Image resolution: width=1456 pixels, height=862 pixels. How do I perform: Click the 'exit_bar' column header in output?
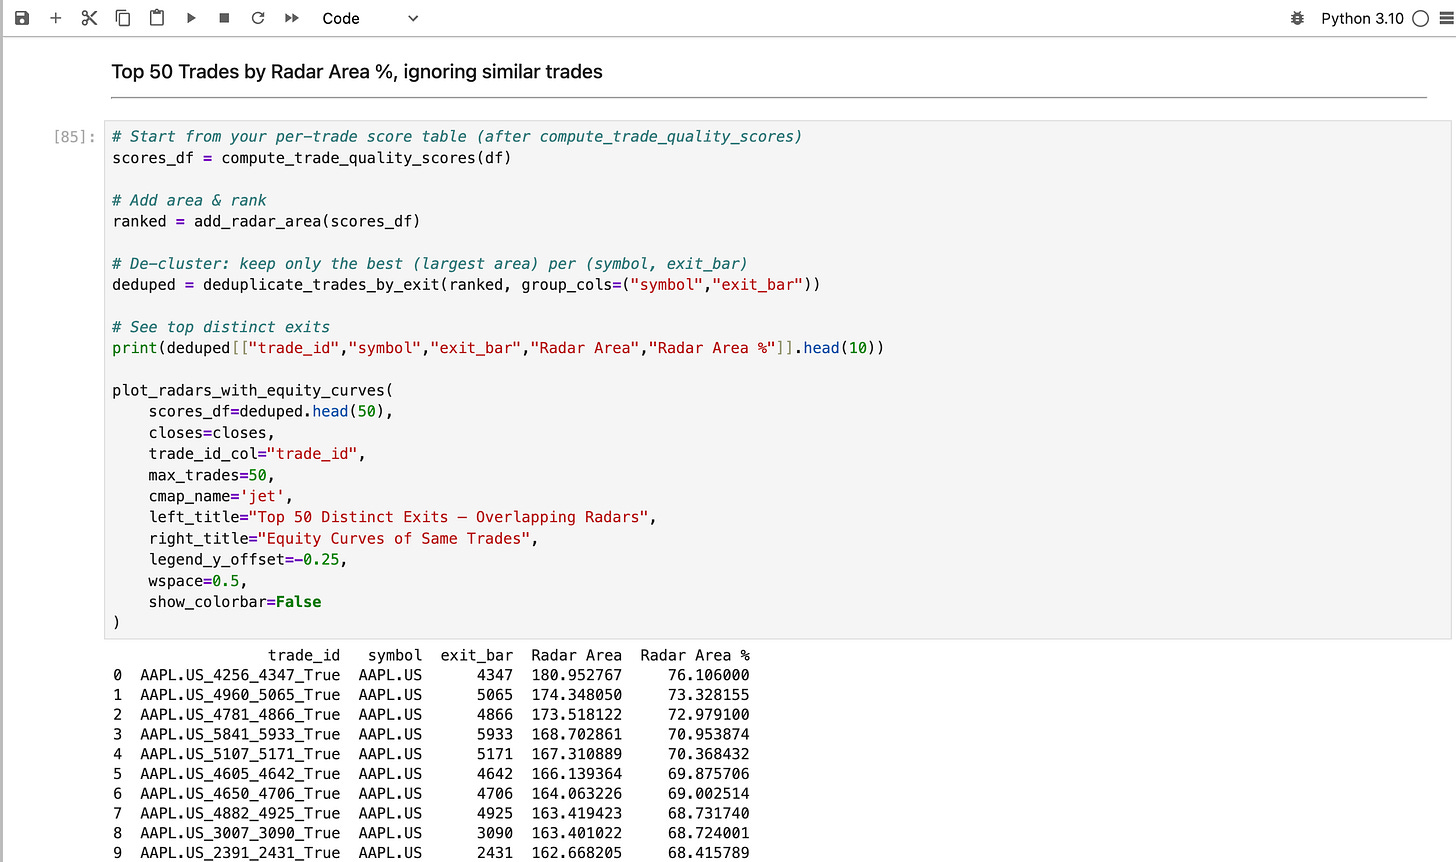[477, 656]
